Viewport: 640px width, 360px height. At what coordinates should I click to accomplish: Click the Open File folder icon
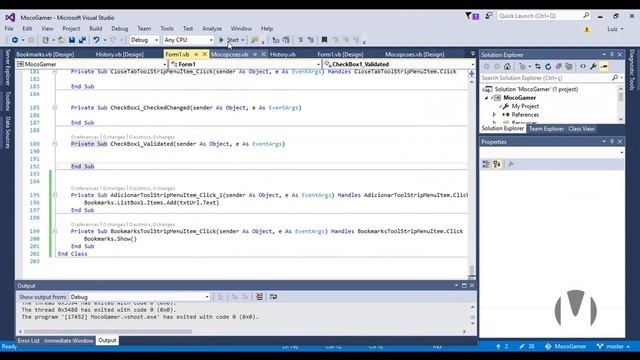click(x=61, y=40)
